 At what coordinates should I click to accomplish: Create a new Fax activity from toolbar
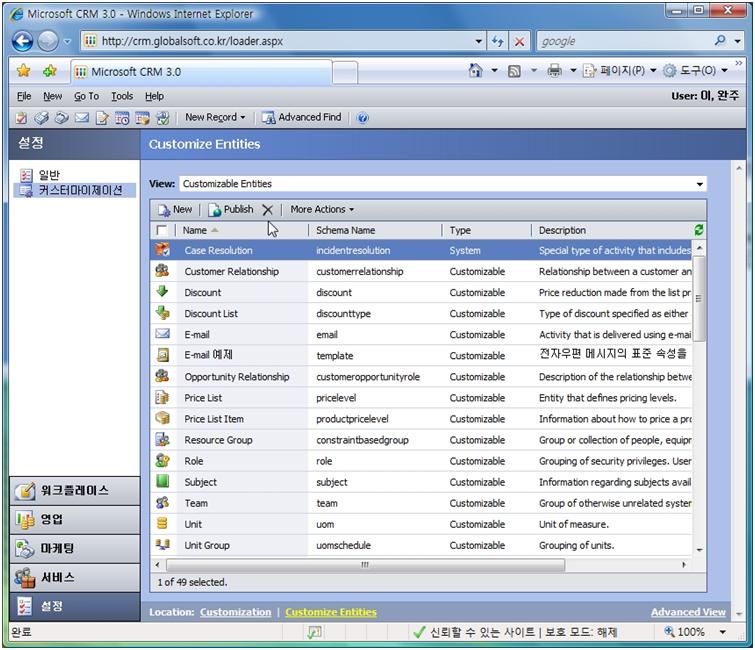coord(41,117)
